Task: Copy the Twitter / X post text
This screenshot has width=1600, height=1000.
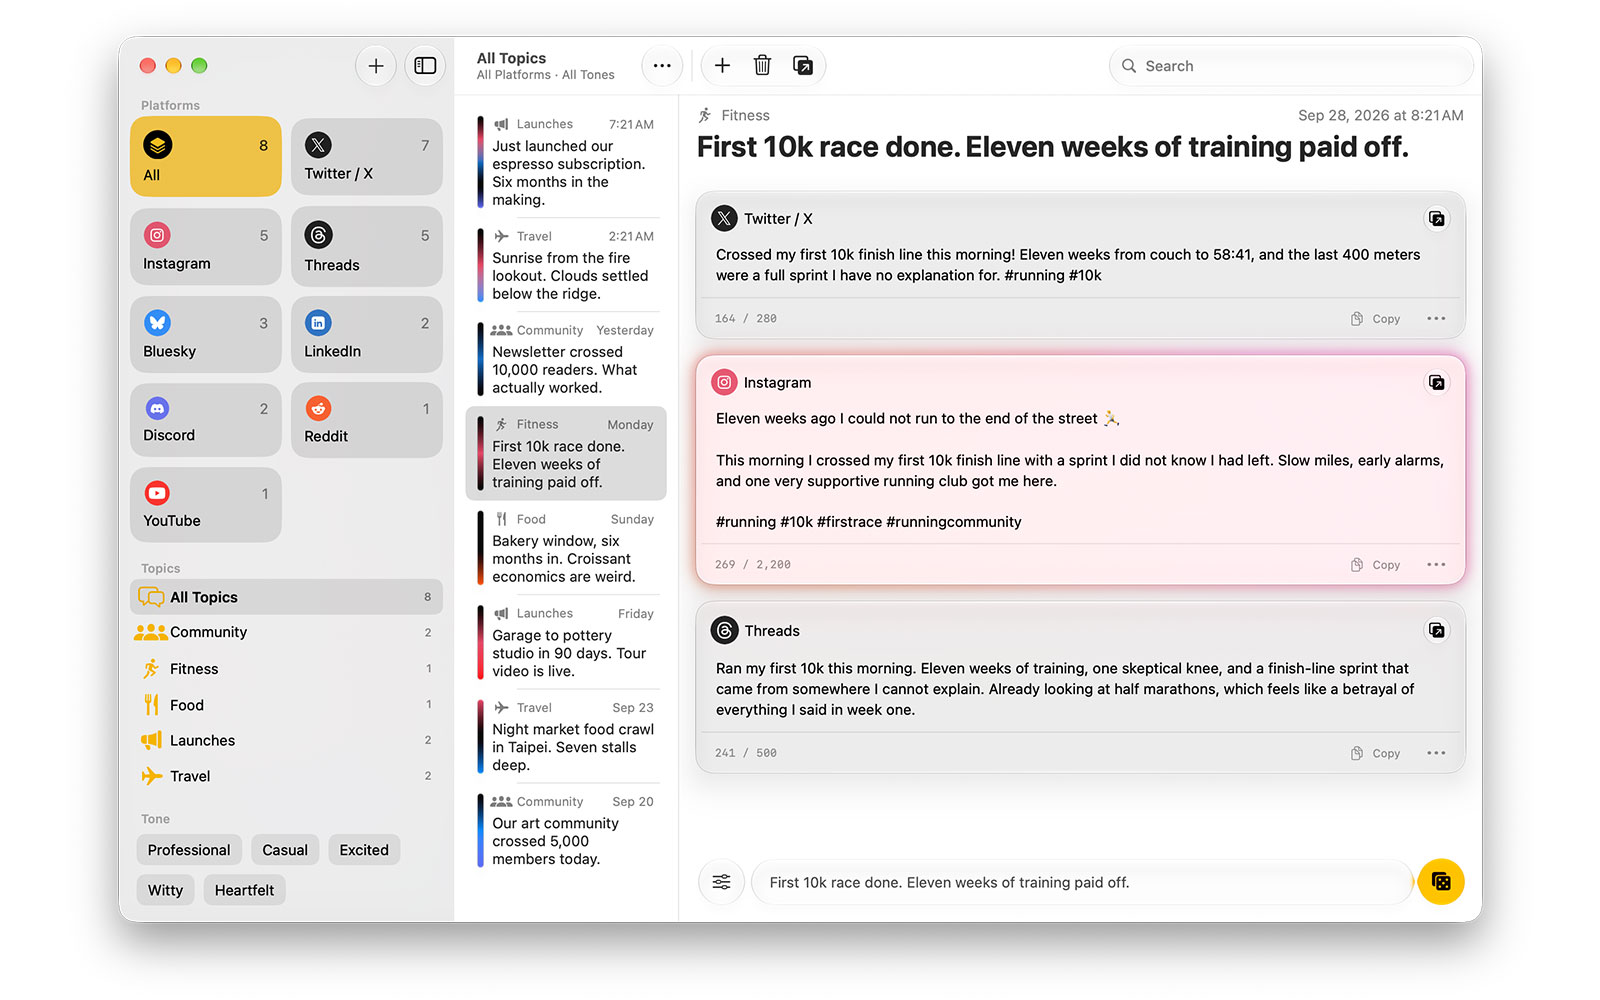Action: tap(1375, 319)
